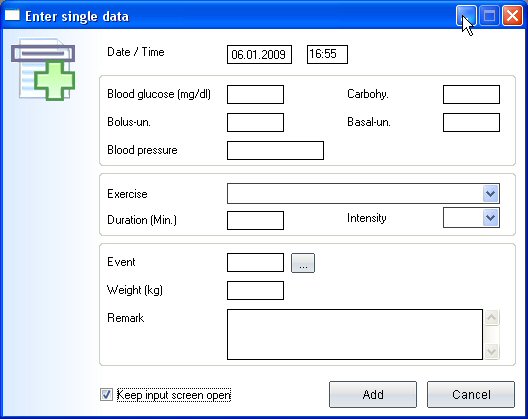
Task: Click the Blood pressure text field
Action: coord(275,150)
